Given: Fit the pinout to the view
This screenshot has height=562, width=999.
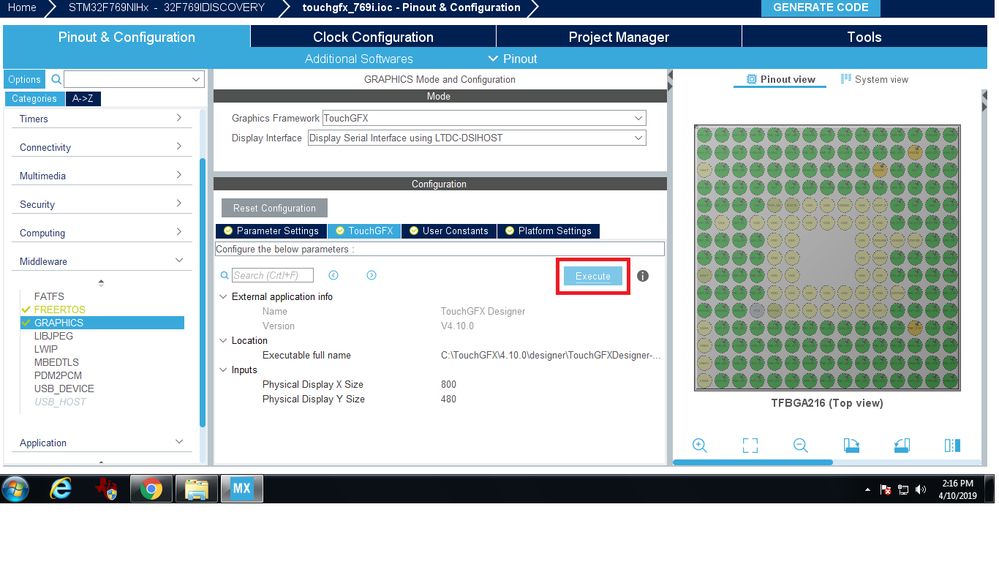Looking at the screenshot, I should tap(751, 445).
